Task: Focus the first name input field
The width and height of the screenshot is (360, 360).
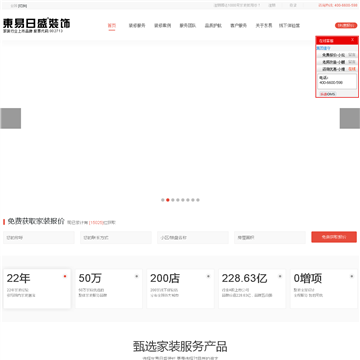Action: click(39, 238)
